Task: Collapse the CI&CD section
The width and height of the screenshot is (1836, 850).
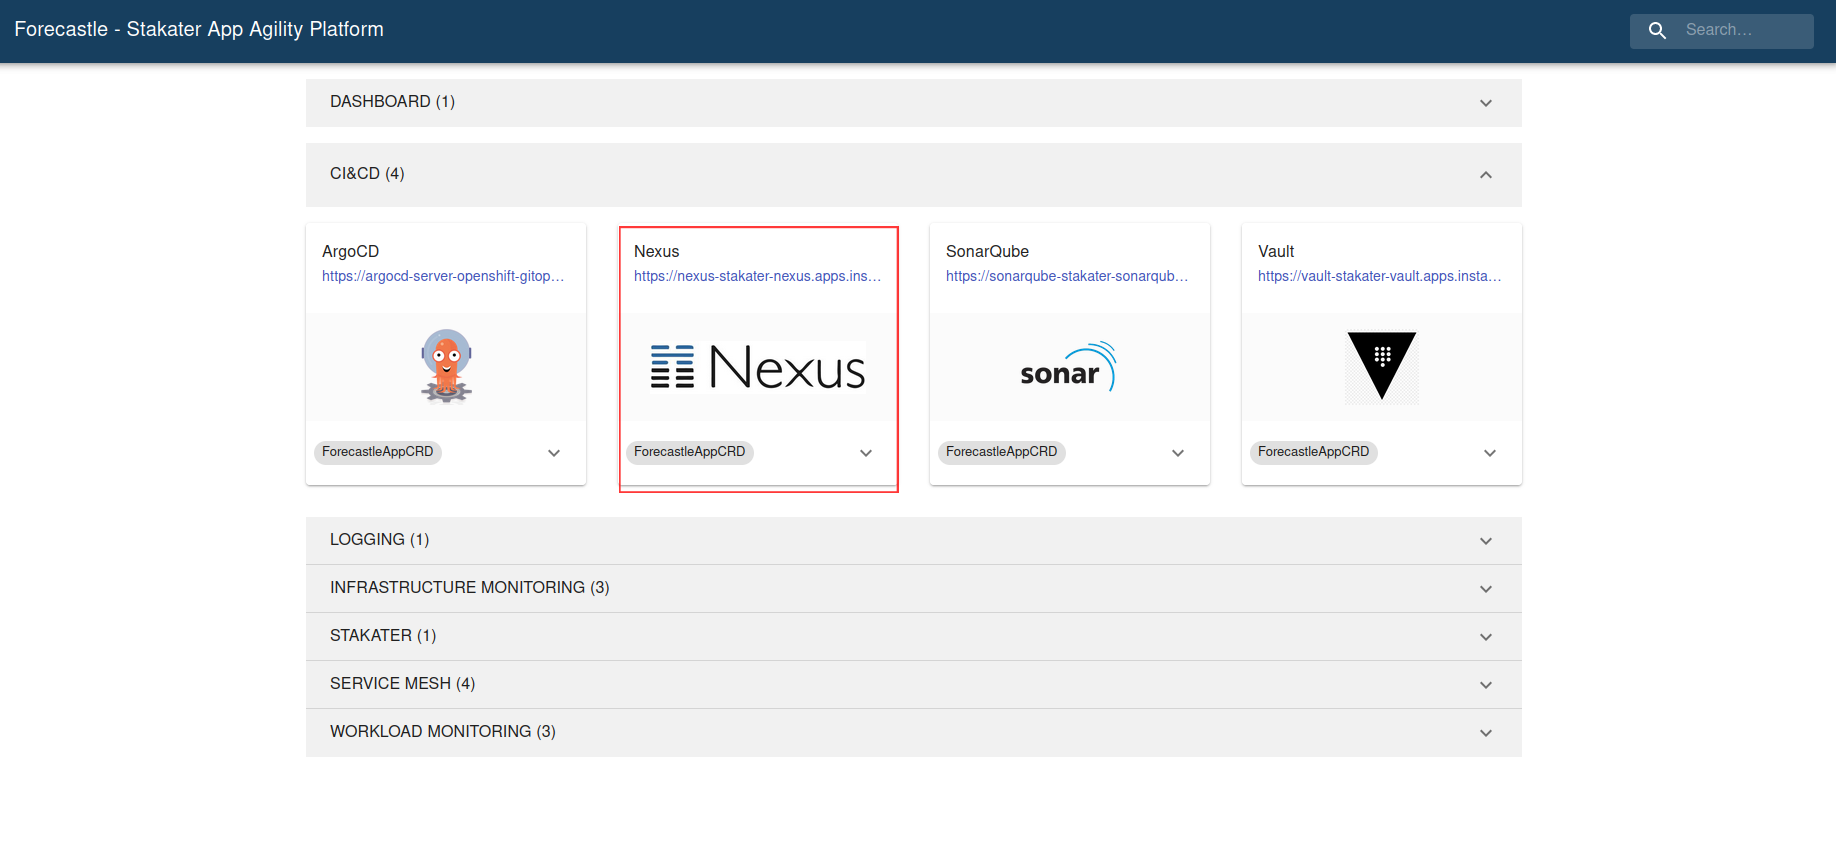Action: [1486, 175]
